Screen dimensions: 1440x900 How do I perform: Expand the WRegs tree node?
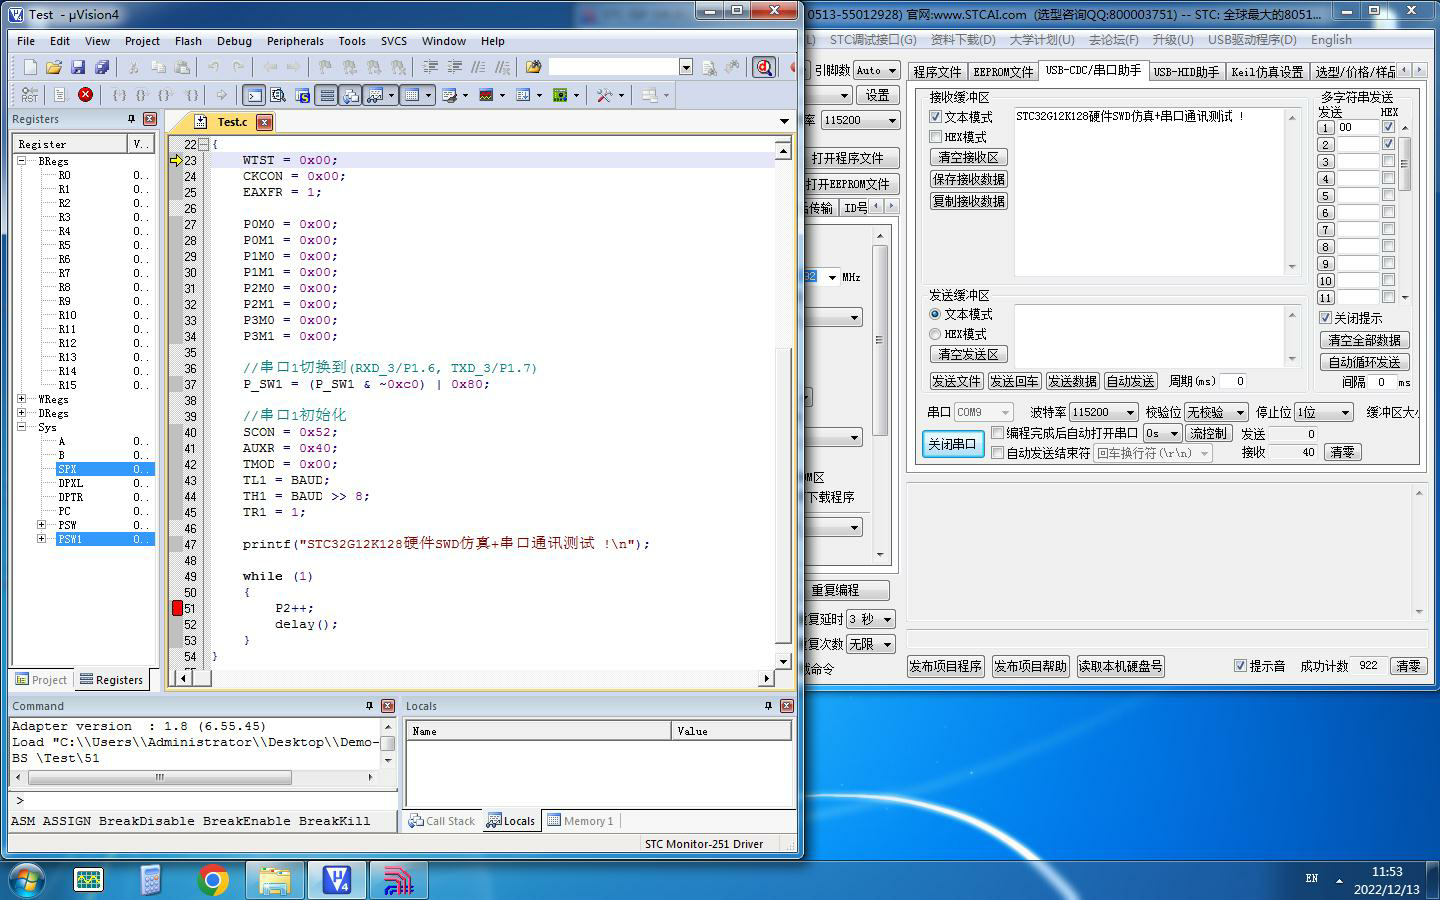pos(22,399)
